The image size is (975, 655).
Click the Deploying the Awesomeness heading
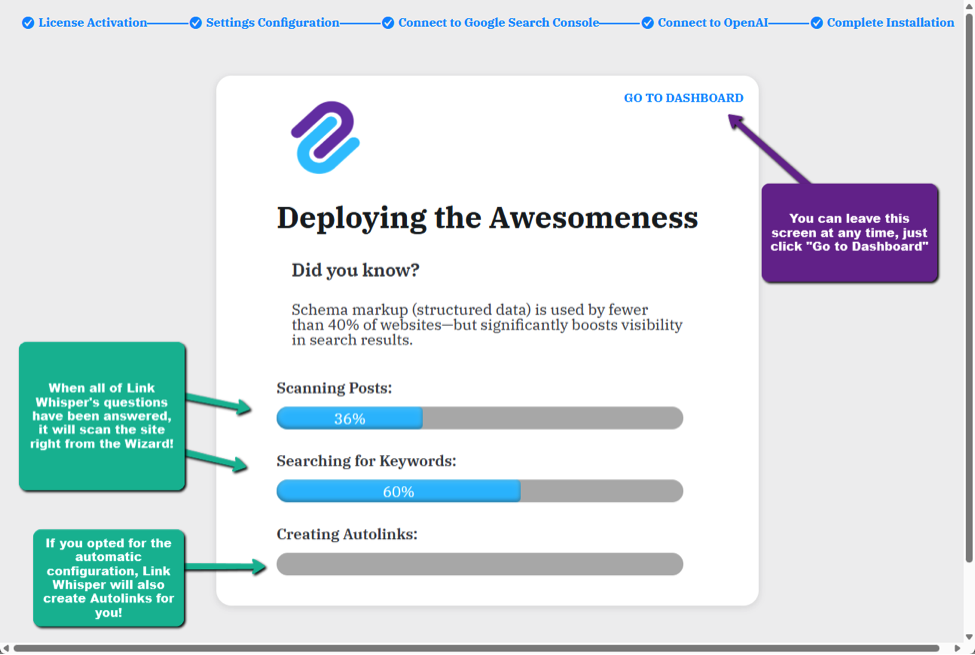pyautogui.click(x=487, y=218)
